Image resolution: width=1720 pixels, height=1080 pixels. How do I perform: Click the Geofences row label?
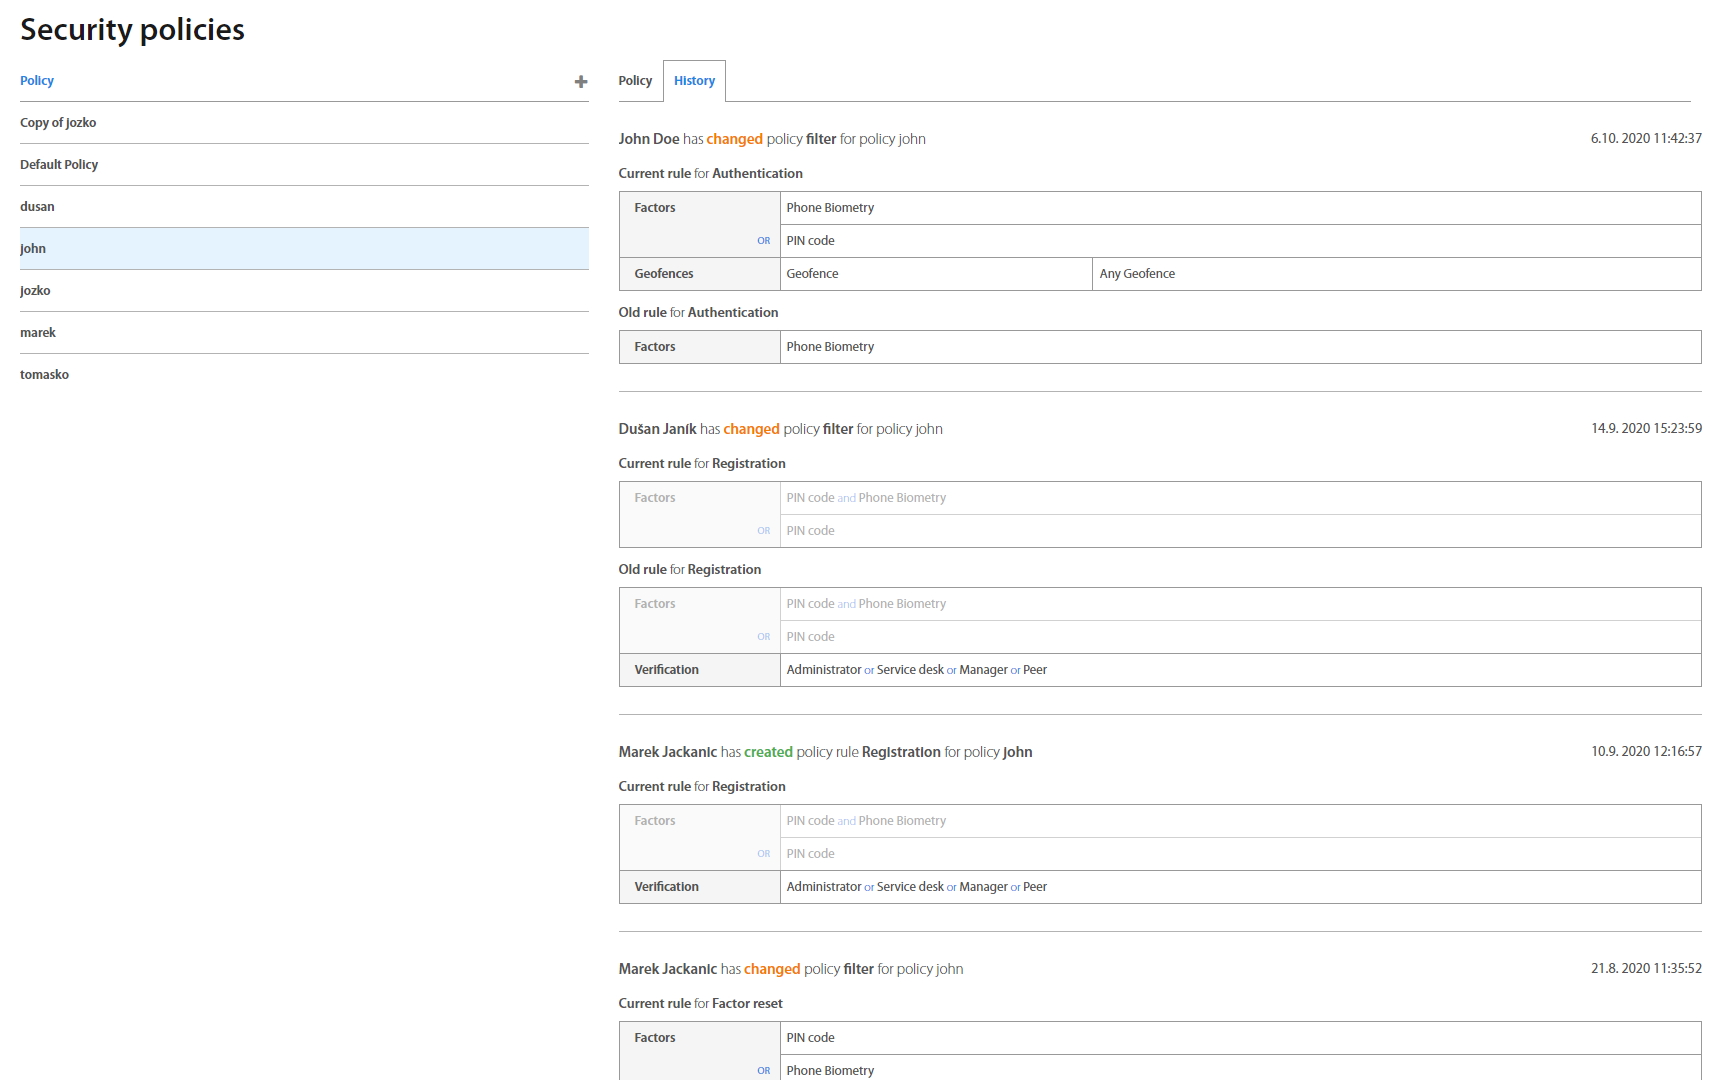tap(663, 274)
